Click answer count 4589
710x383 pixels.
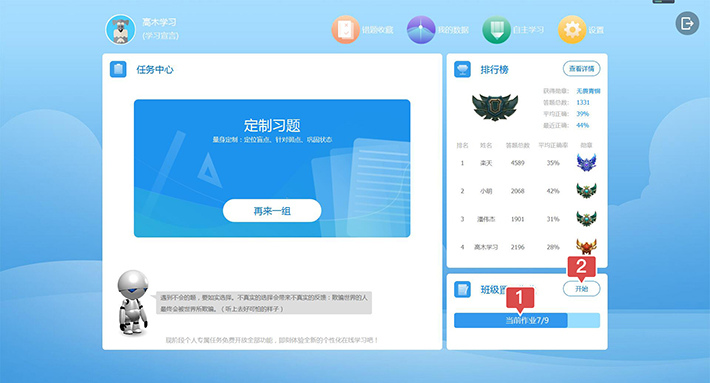point(518,163)
